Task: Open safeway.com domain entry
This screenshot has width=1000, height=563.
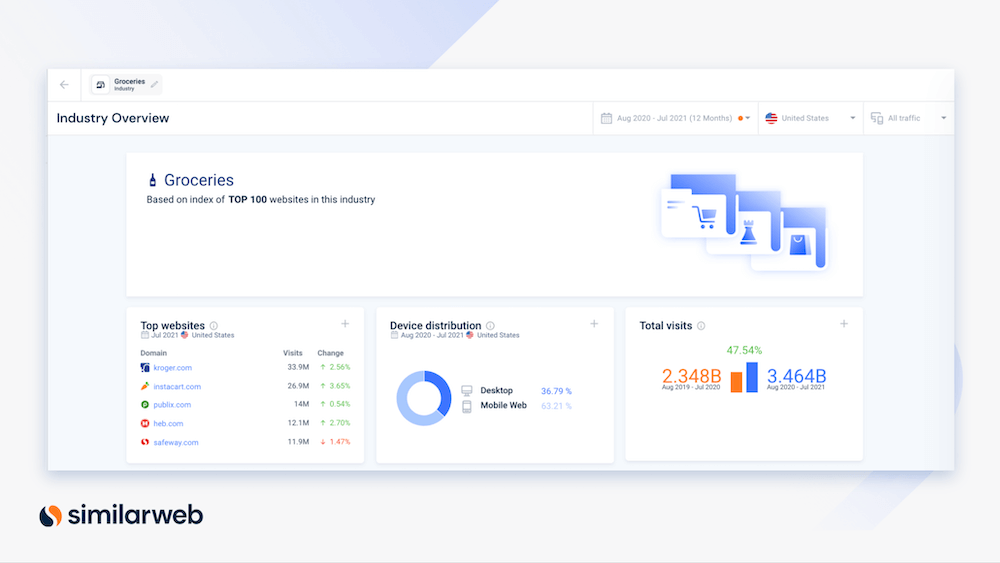Action: coord(175,442)
